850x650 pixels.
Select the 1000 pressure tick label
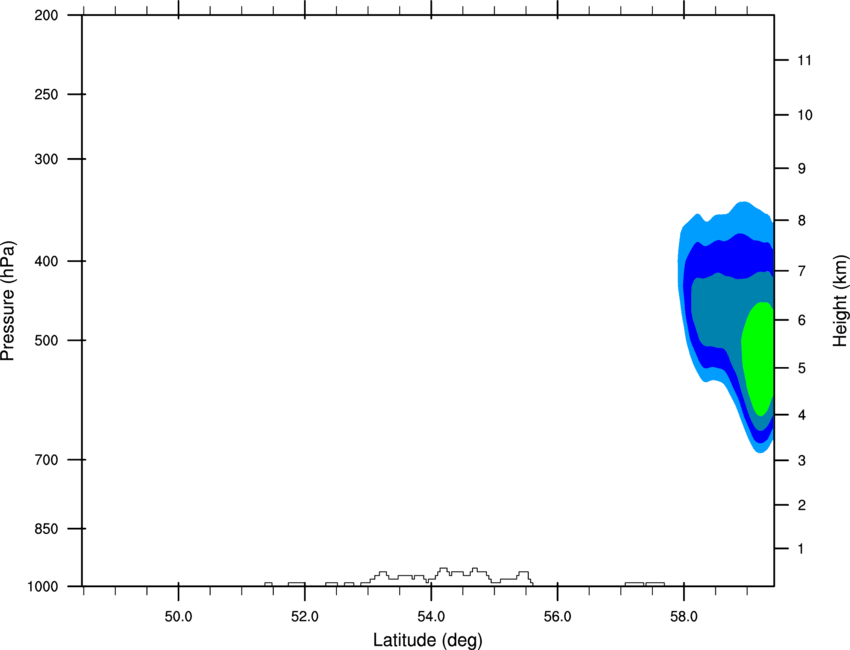pos(42,587)
